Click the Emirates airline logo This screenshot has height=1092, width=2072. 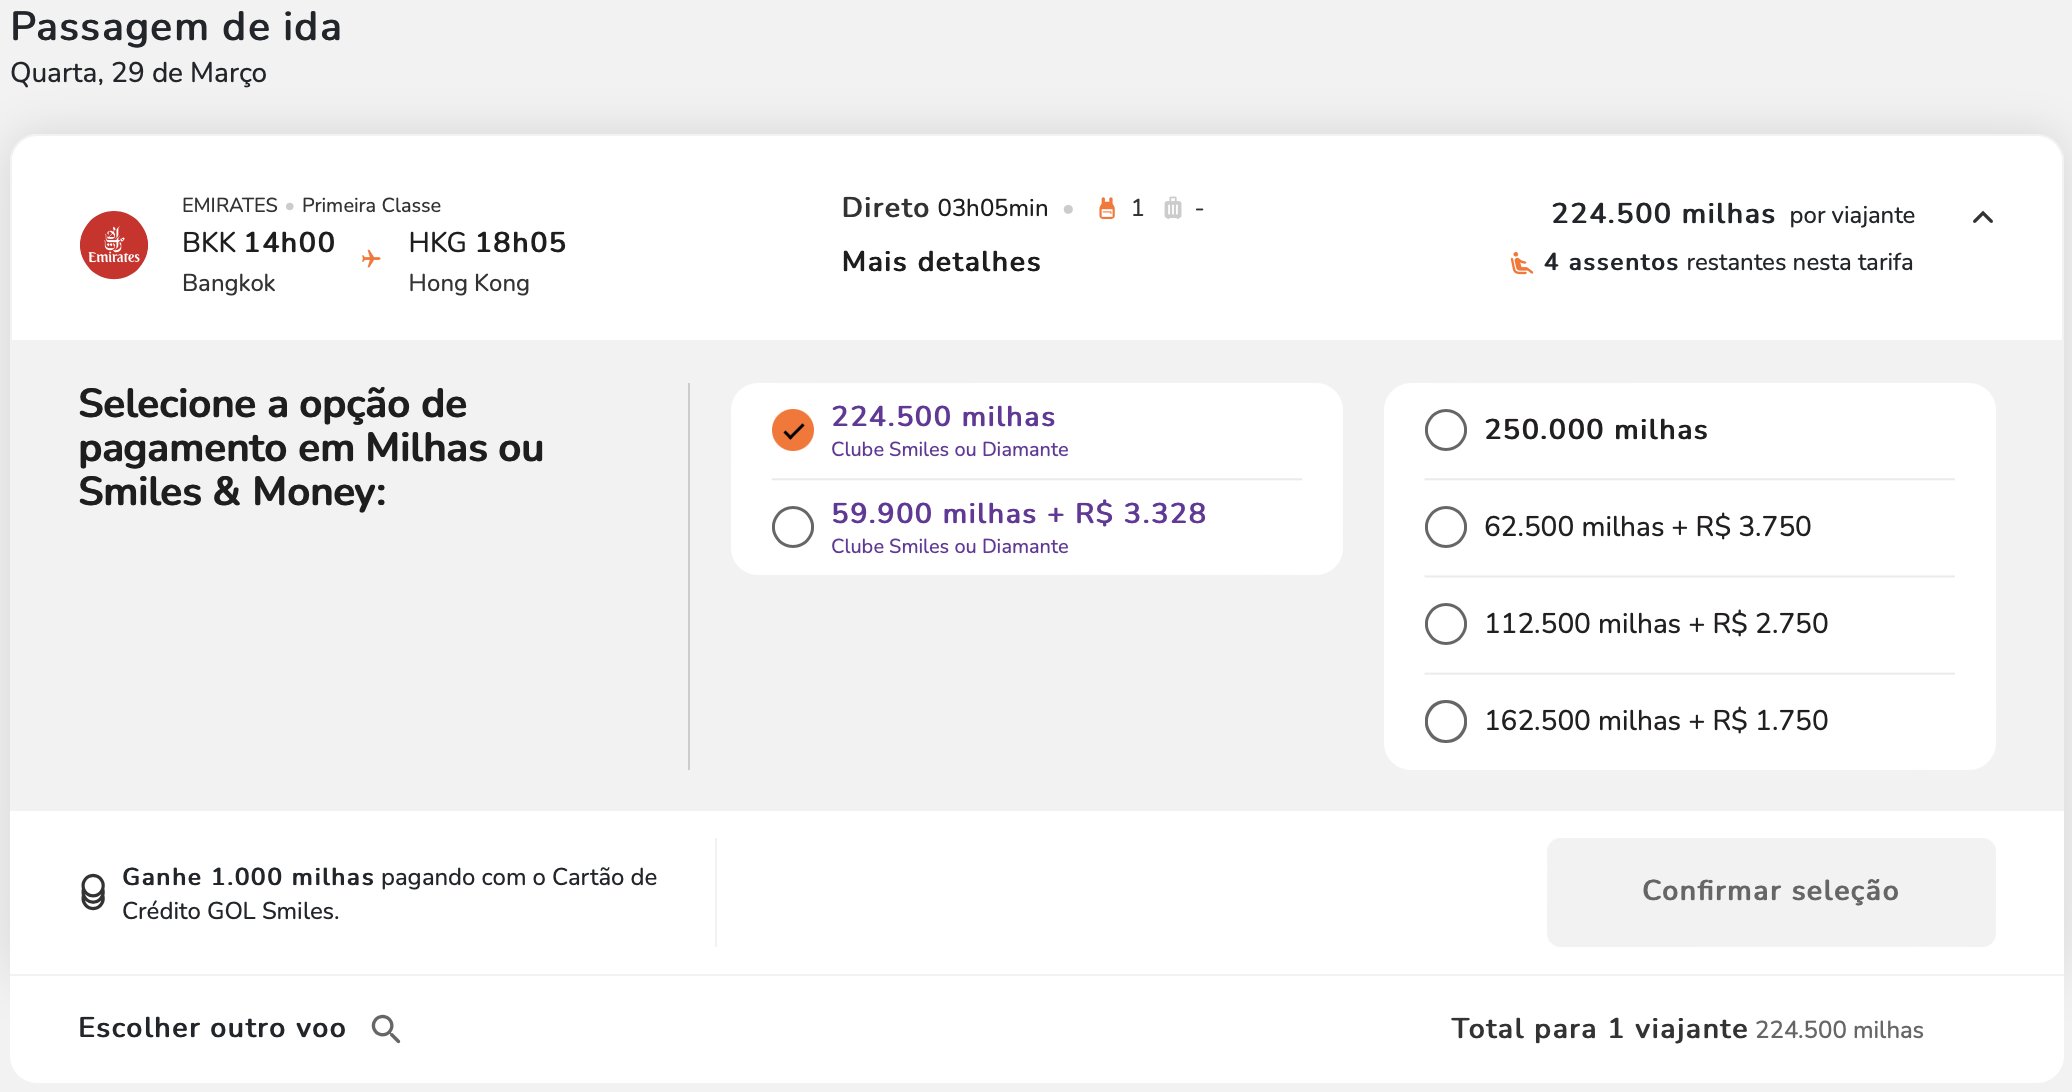114,245
